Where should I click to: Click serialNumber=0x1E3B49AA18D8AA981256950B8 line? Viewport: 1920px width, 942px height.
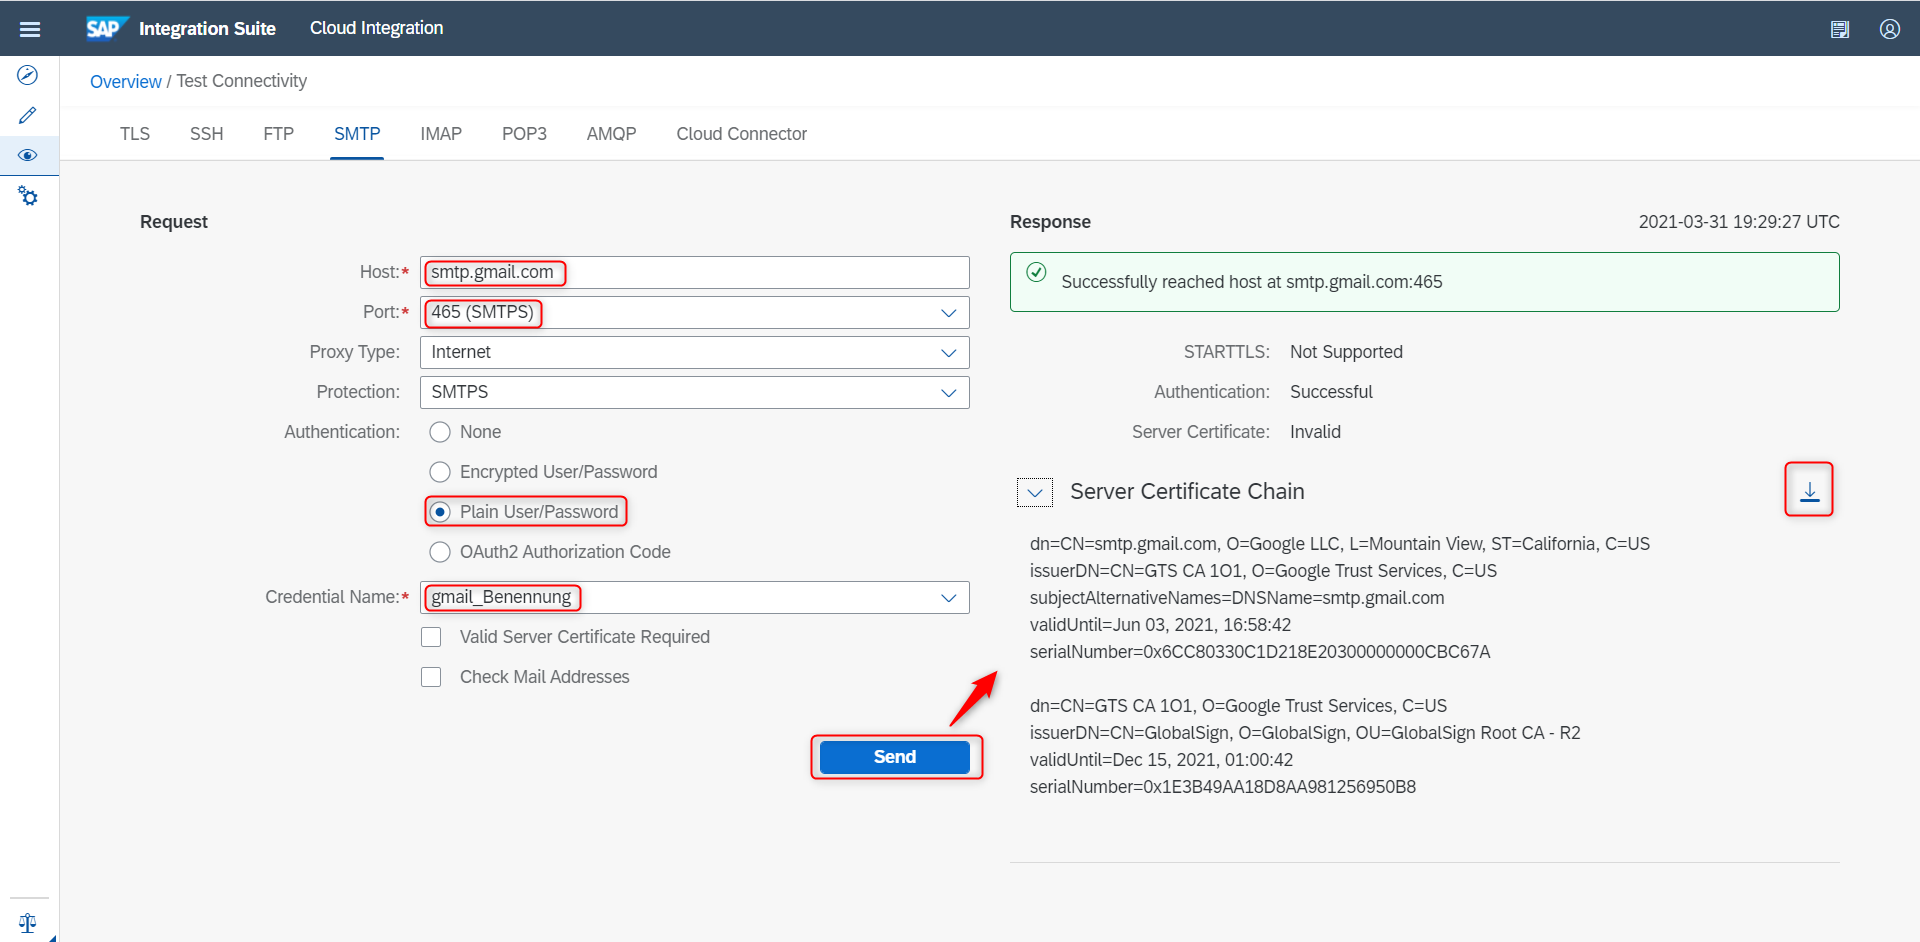click(x=1223, y=787)
